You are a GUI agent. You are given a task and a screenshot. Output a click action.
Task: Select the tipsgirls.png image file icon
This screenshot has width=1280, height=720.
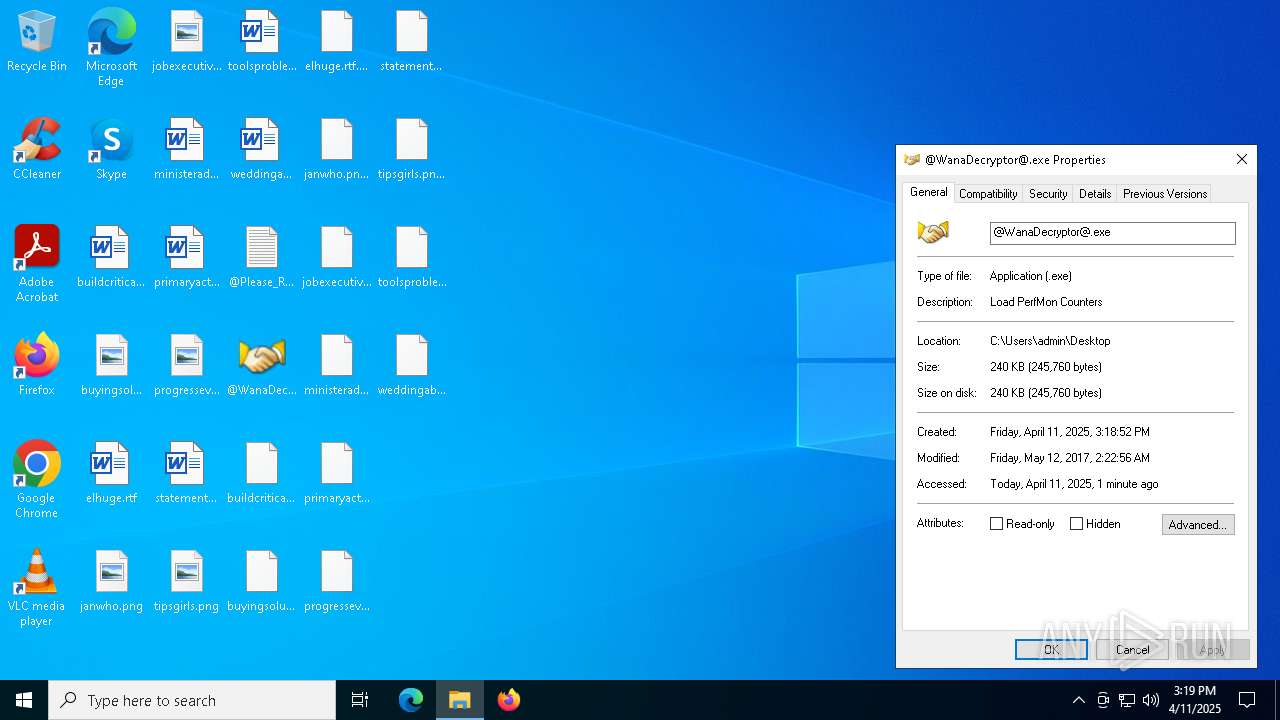click(187, 582)
